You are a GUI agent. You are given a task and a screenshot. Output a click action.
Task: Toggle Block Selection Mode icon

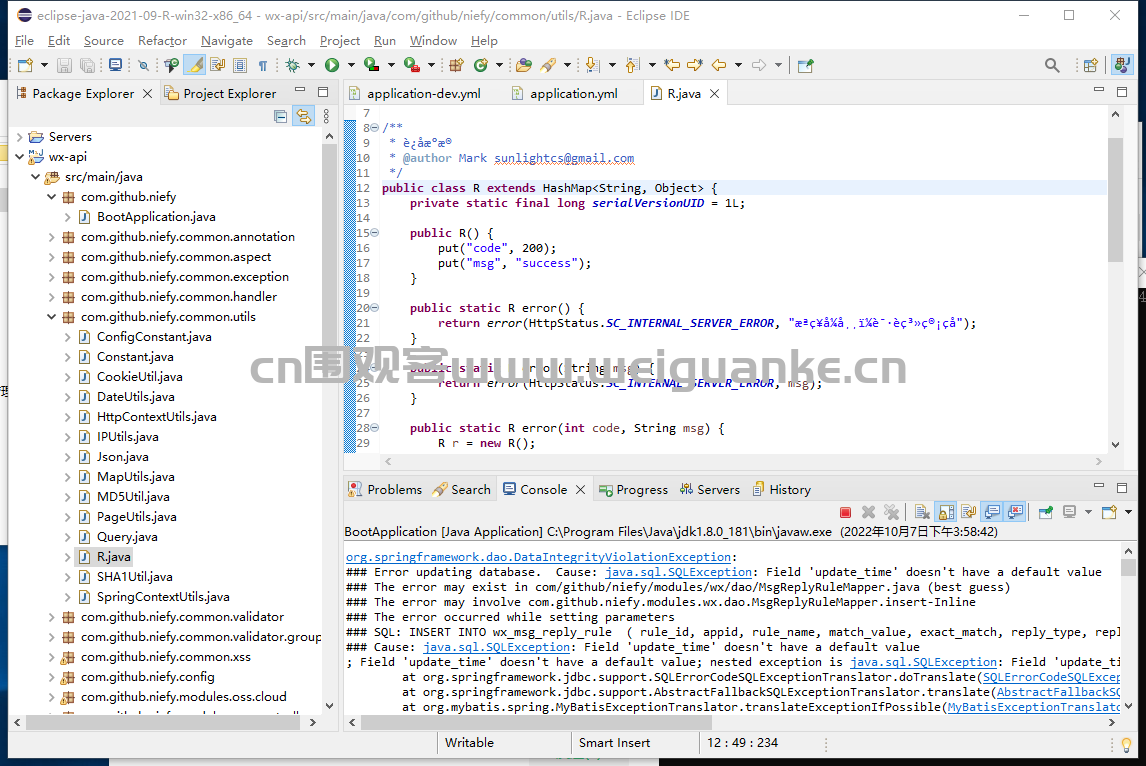tap(240, 66)
